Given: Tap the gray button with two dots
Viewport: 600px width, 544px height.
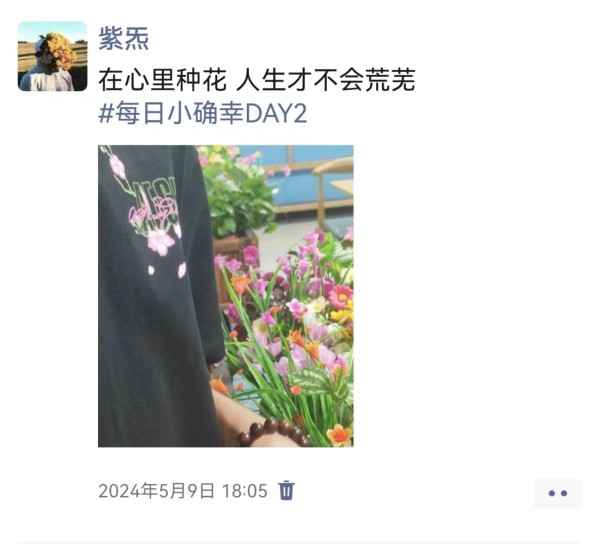Looking at the screenshot, I should coord(558,493).
